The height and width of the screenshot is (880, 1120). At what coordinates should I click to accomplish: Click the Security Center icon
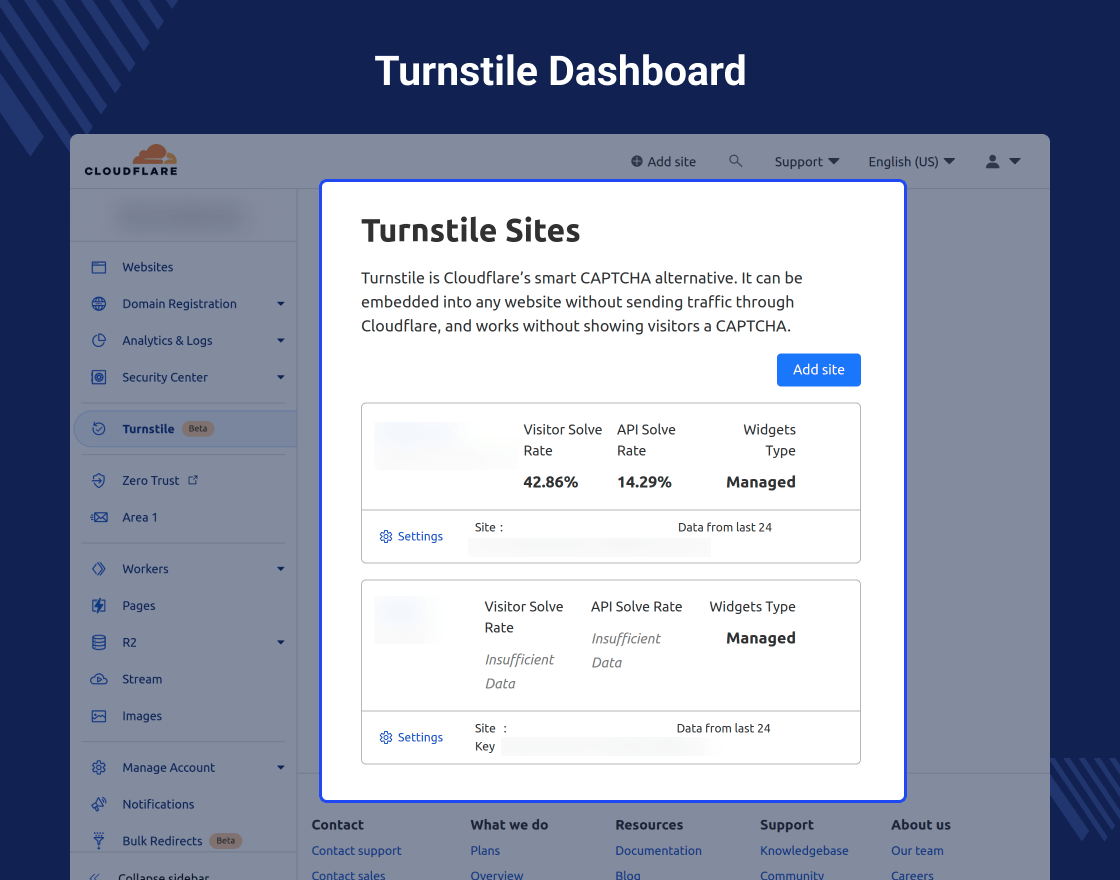click(x=99, y=377)
